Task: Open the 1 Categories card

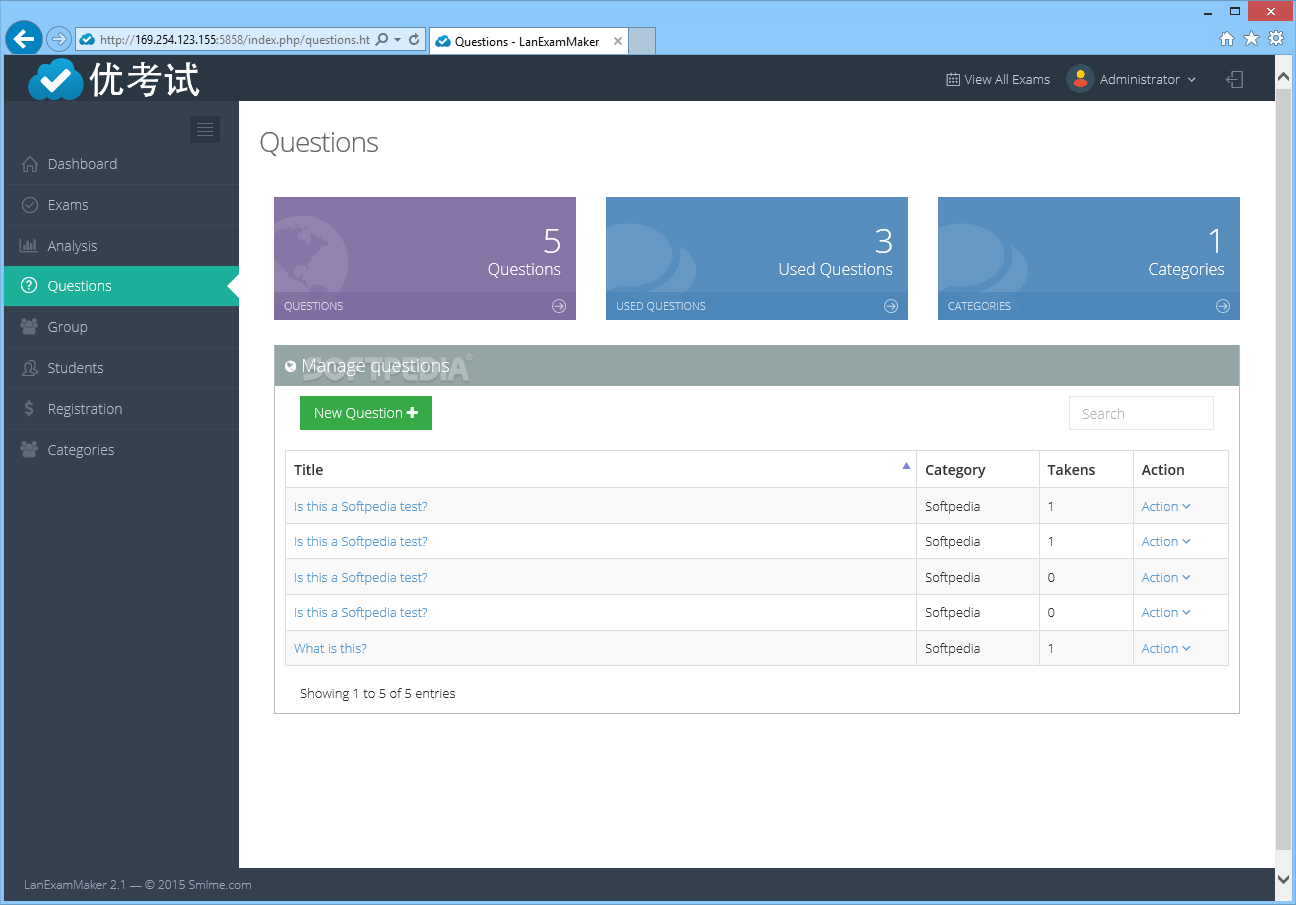Action: click(1089, 258)
